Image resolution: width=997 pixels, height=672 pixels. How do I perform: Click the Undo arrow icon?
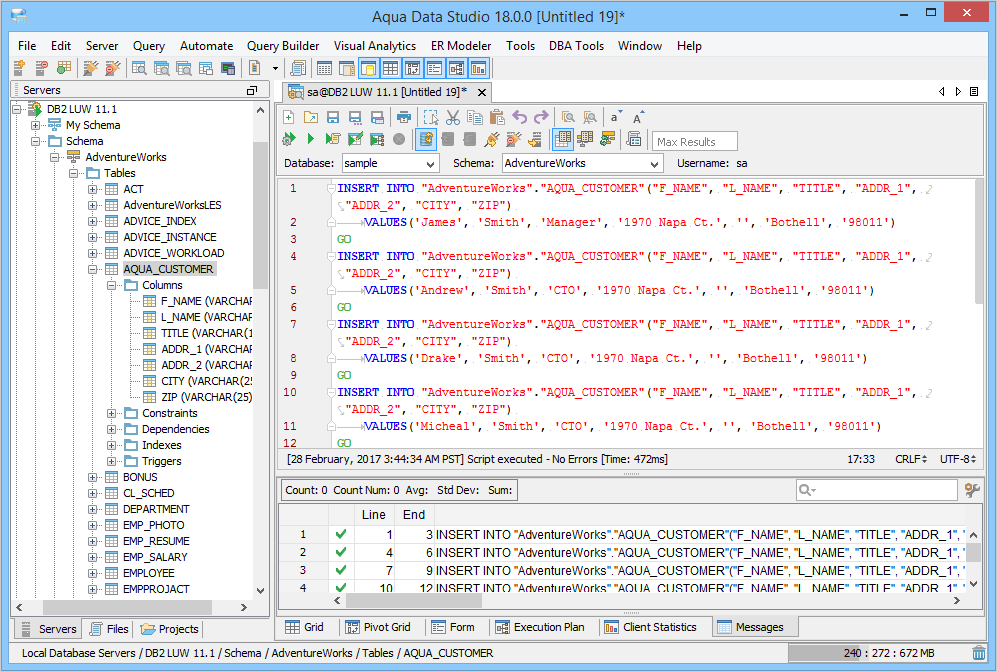point(520,117)
